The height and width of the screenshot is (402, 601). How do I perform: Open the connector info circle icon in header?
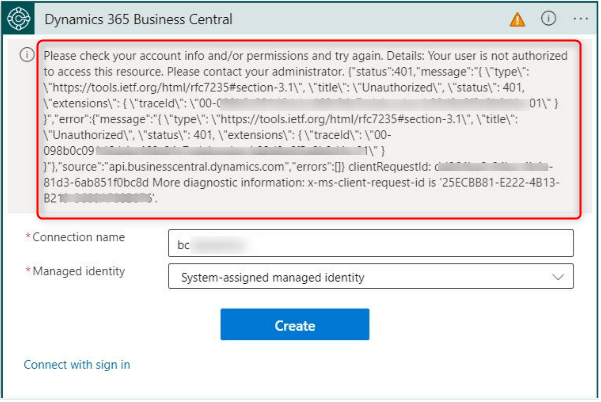(548, 19)
